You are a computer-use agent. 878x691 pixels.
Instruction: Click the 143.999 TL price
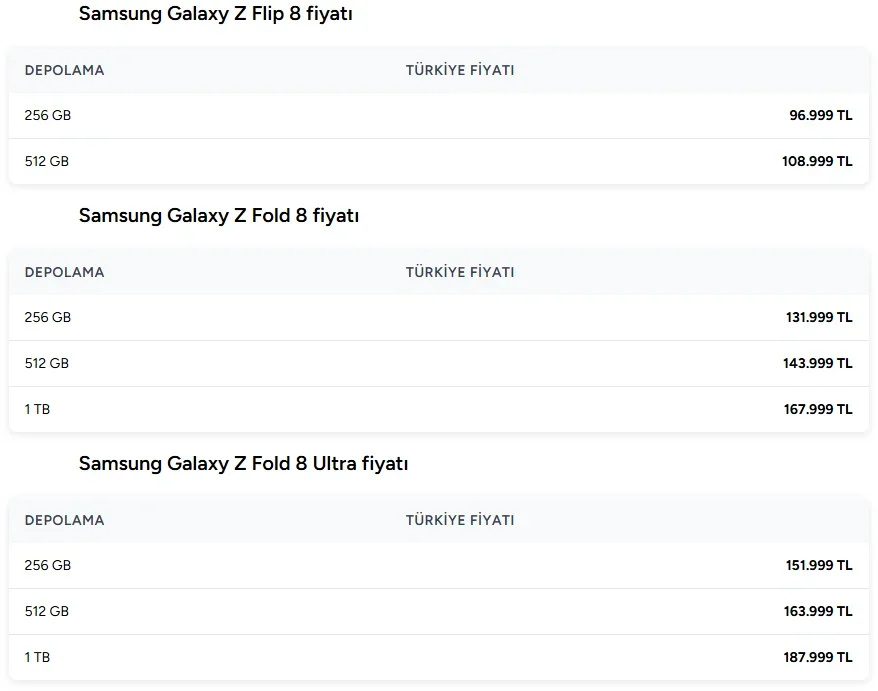tap(818, 363)
